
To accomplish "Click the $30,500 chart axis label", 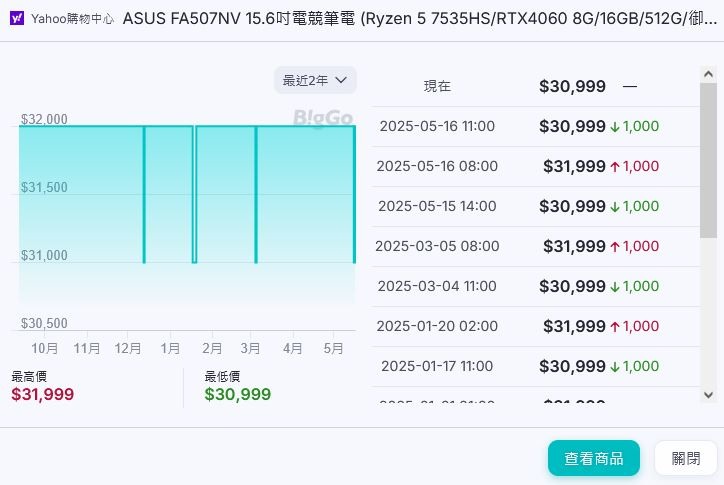I will pos(44,323).
